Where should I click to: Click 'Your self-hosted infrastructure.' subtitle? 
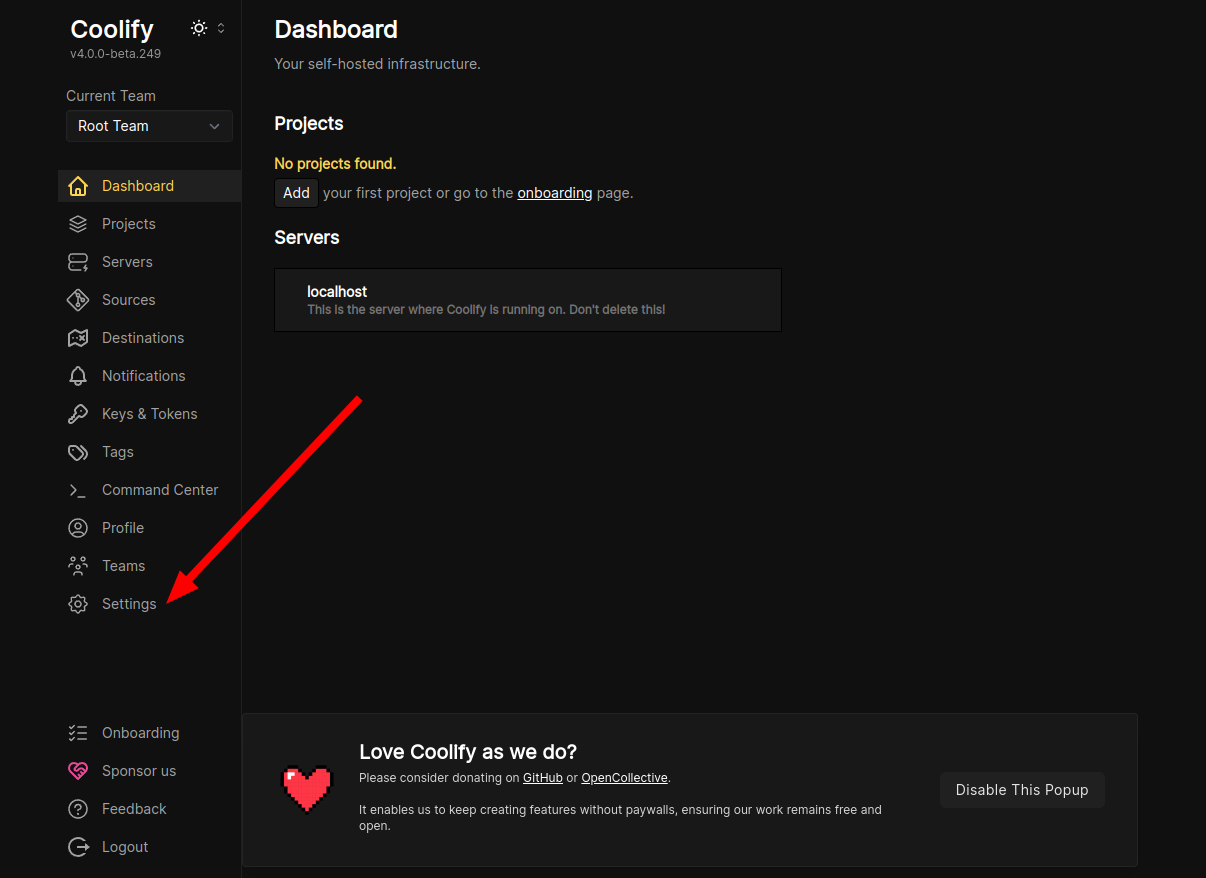378,64
